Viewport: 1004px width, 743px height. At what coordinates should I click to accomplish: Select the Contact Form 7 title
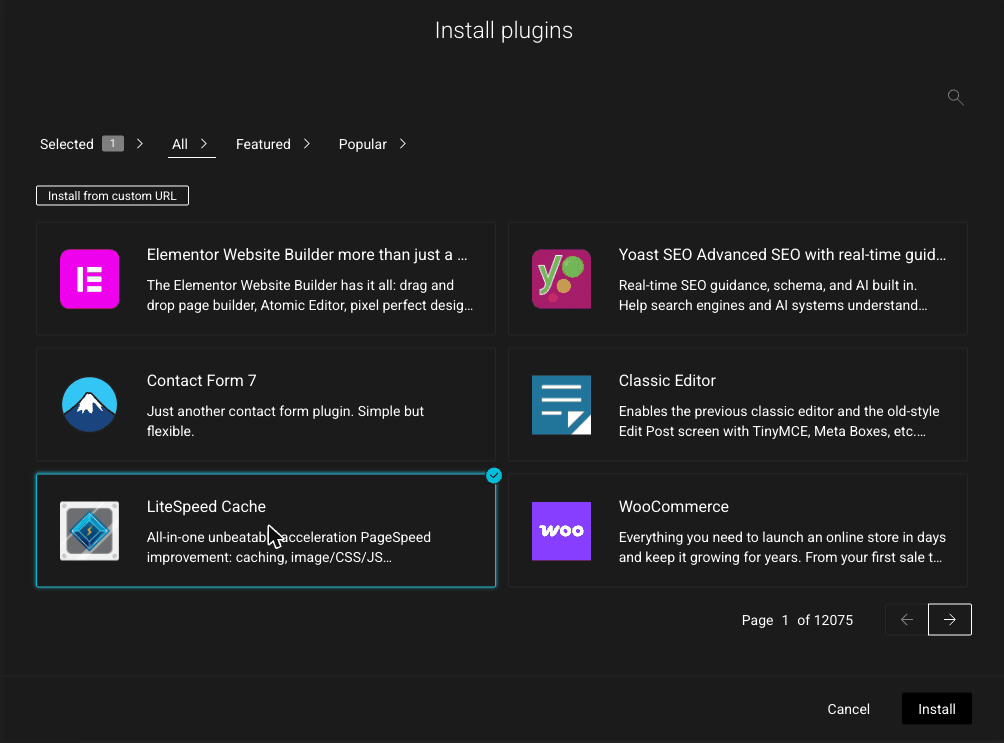click(x=202, y=380)
